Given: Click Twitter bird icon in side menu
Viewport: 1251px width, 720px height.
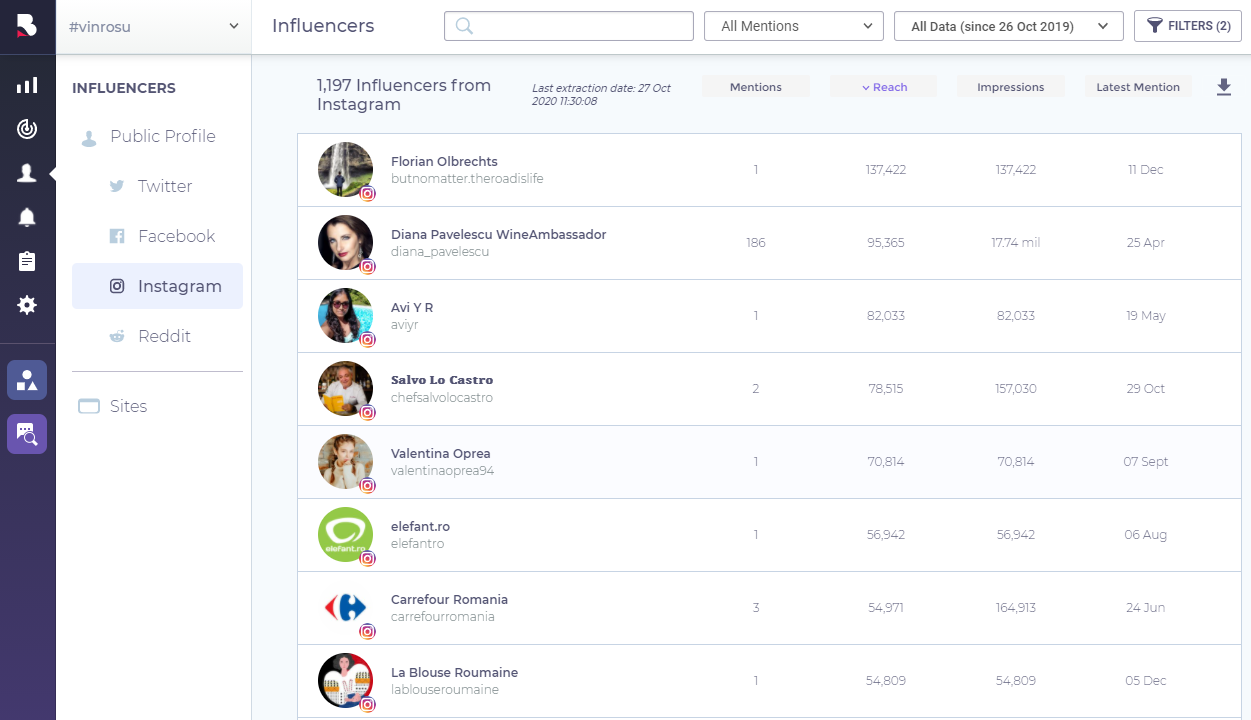Looking at the screenshot, I should pos(117,186).
